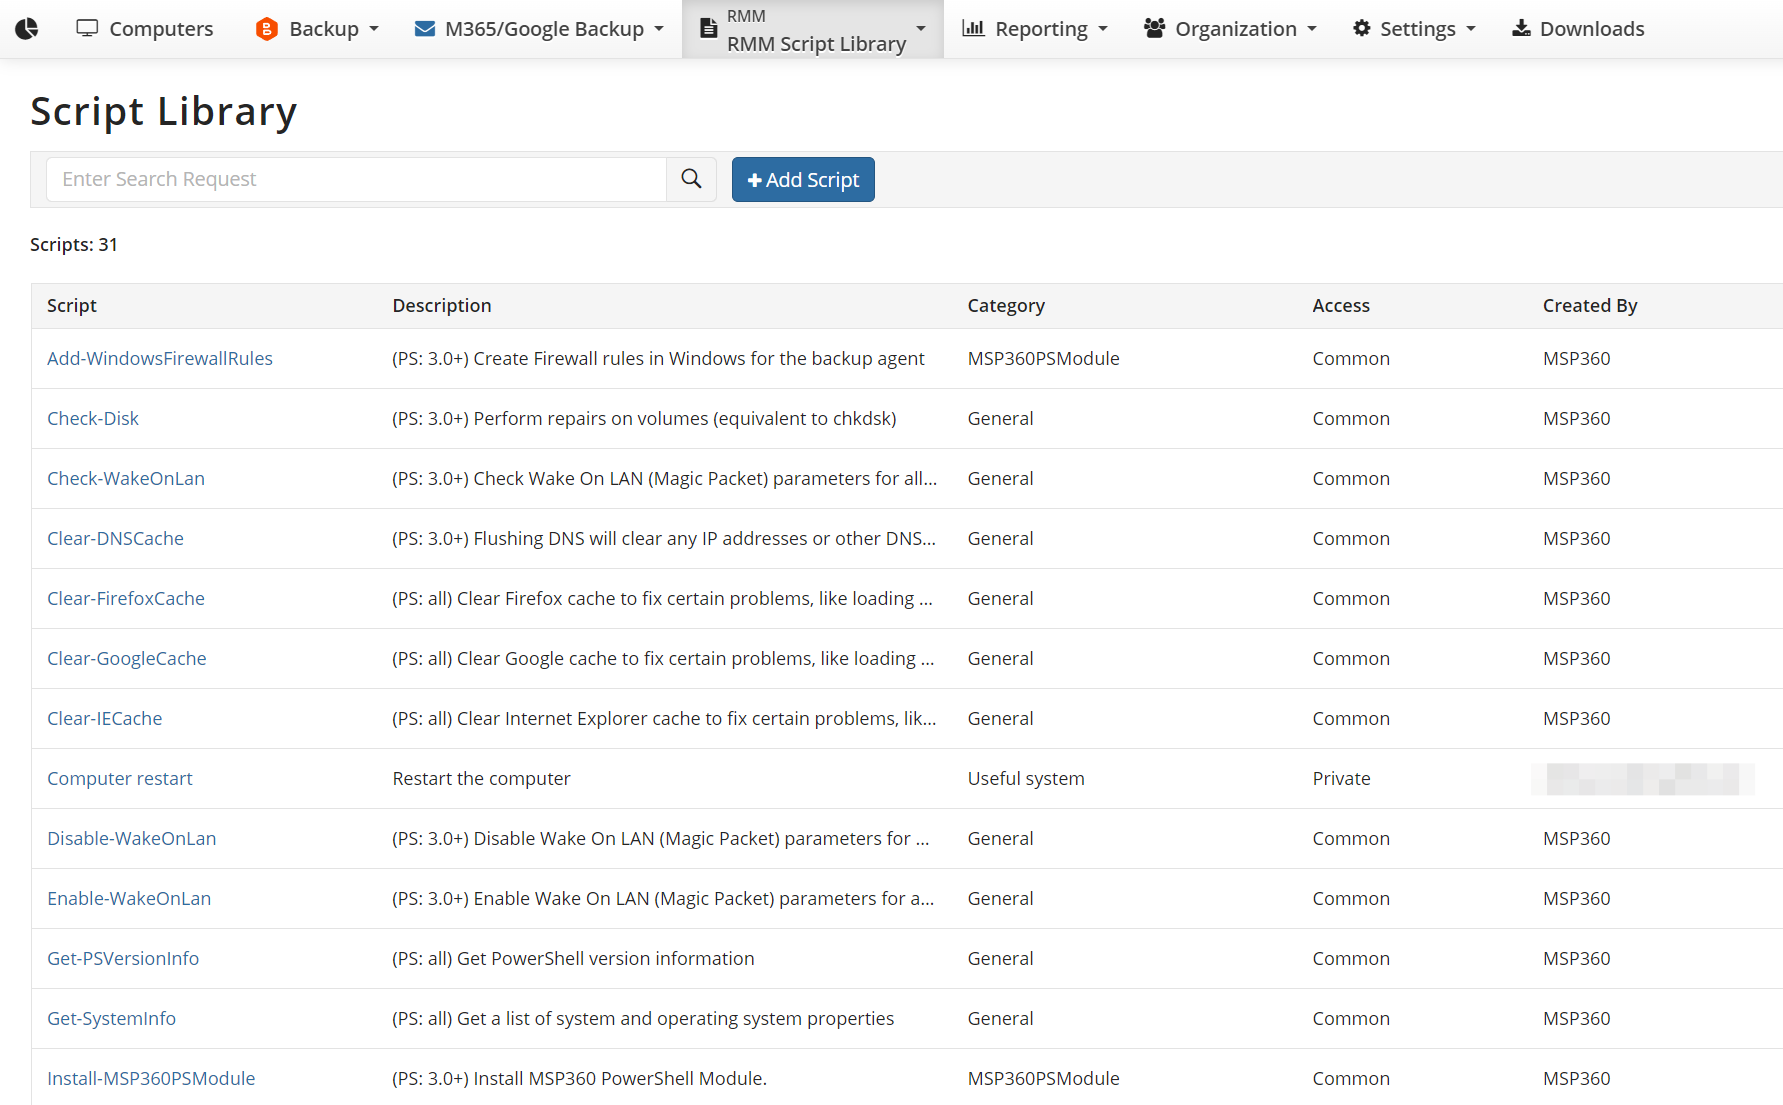The image size is (1783, 1105).
Task: Click 'Get a list of system' description
Action: pos(643,1018)
